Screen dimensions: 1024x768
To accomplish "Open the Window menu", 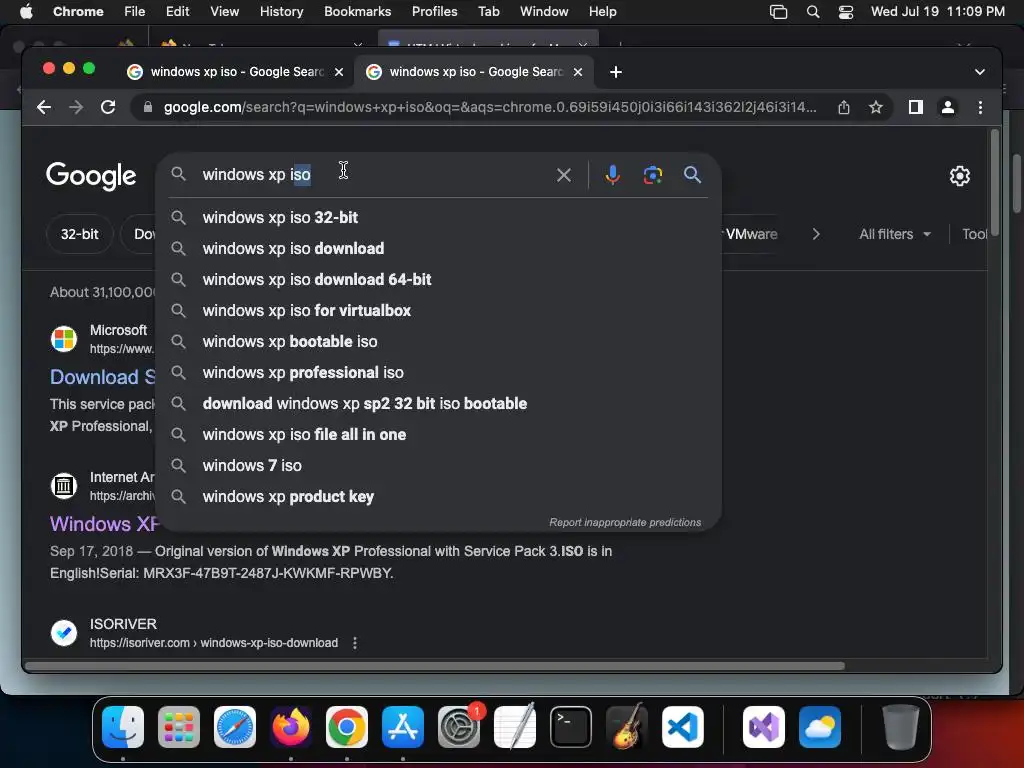I will tap(544, 11).
